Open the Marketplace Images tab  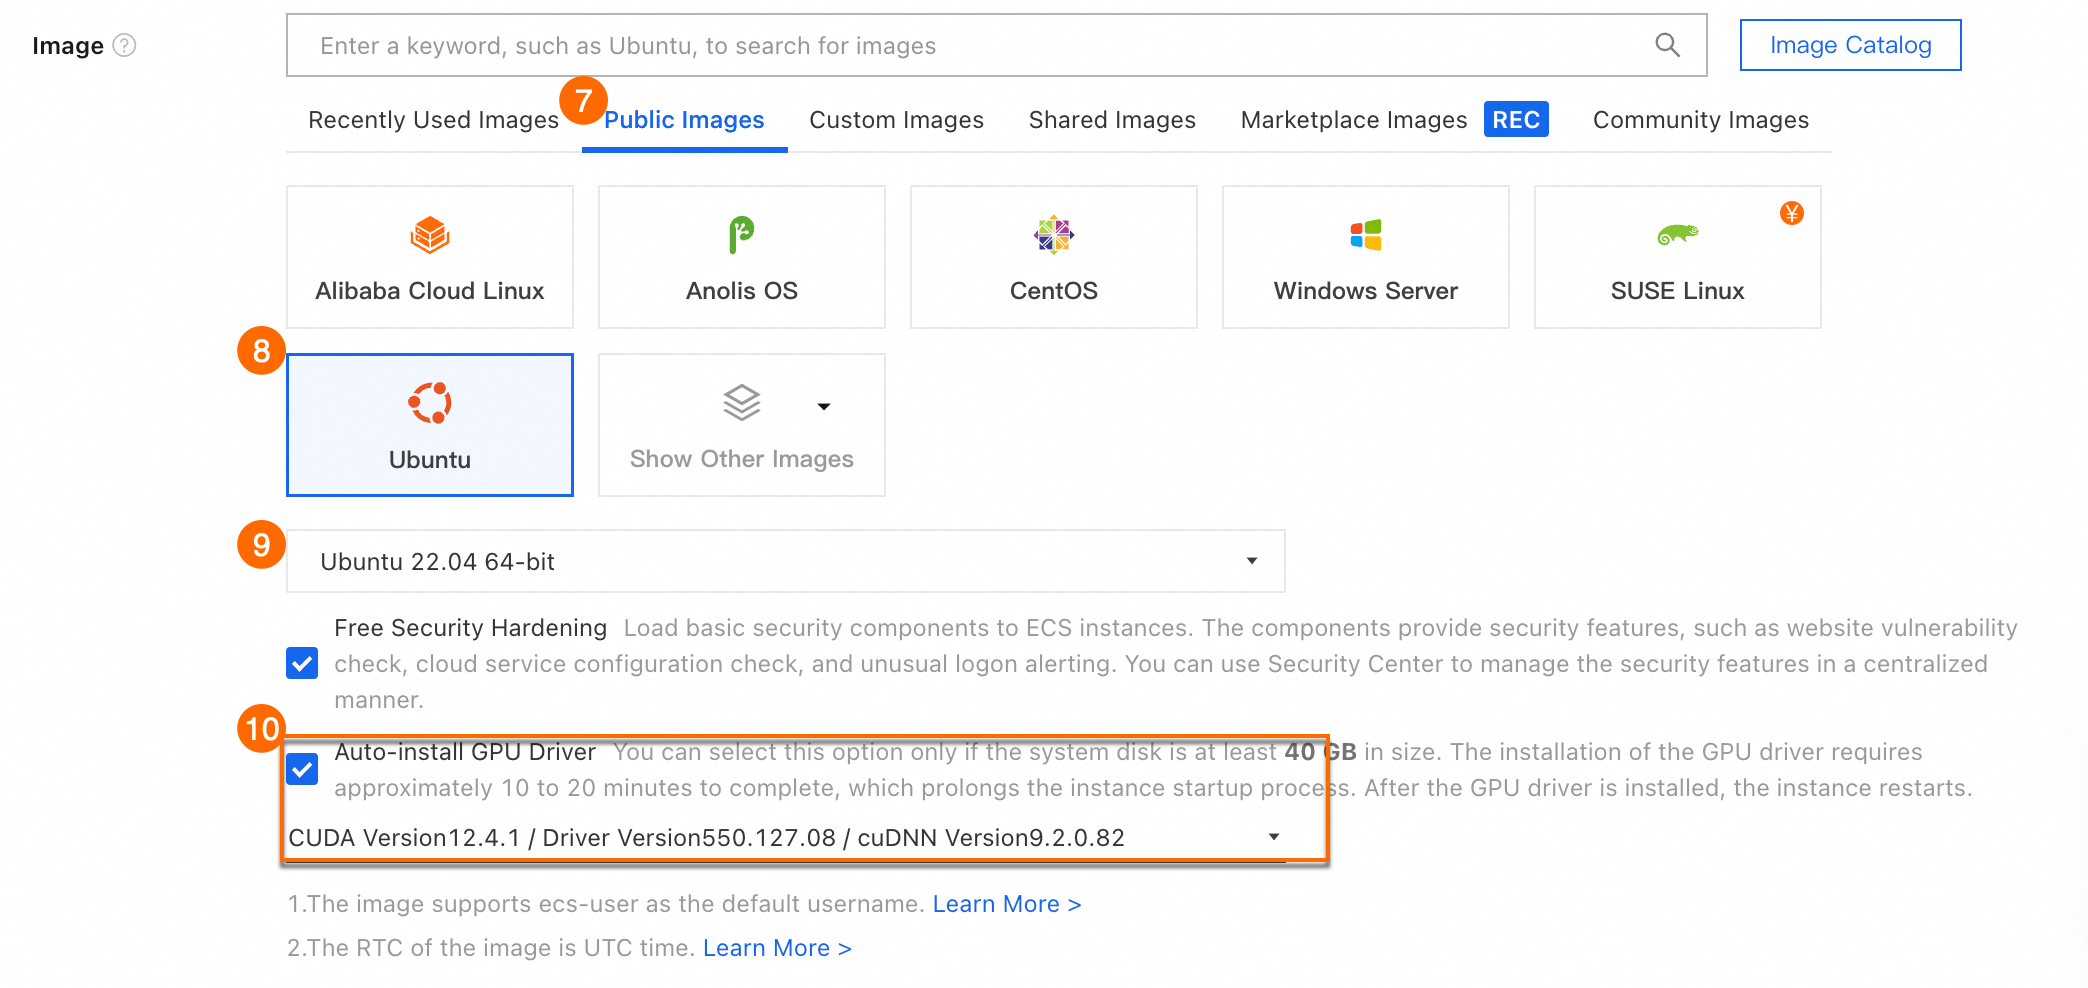click(x=1353, y=120)
